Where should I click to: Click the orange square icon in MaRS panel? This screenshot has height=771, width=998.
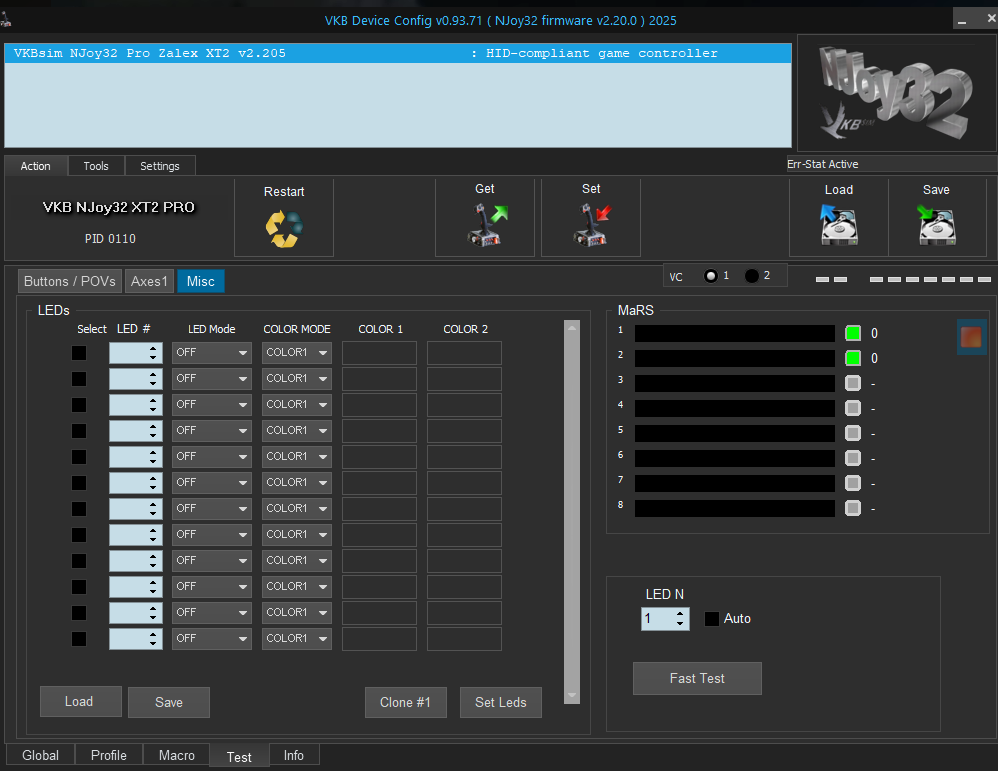pyautogui.click(x=971, y=336)
